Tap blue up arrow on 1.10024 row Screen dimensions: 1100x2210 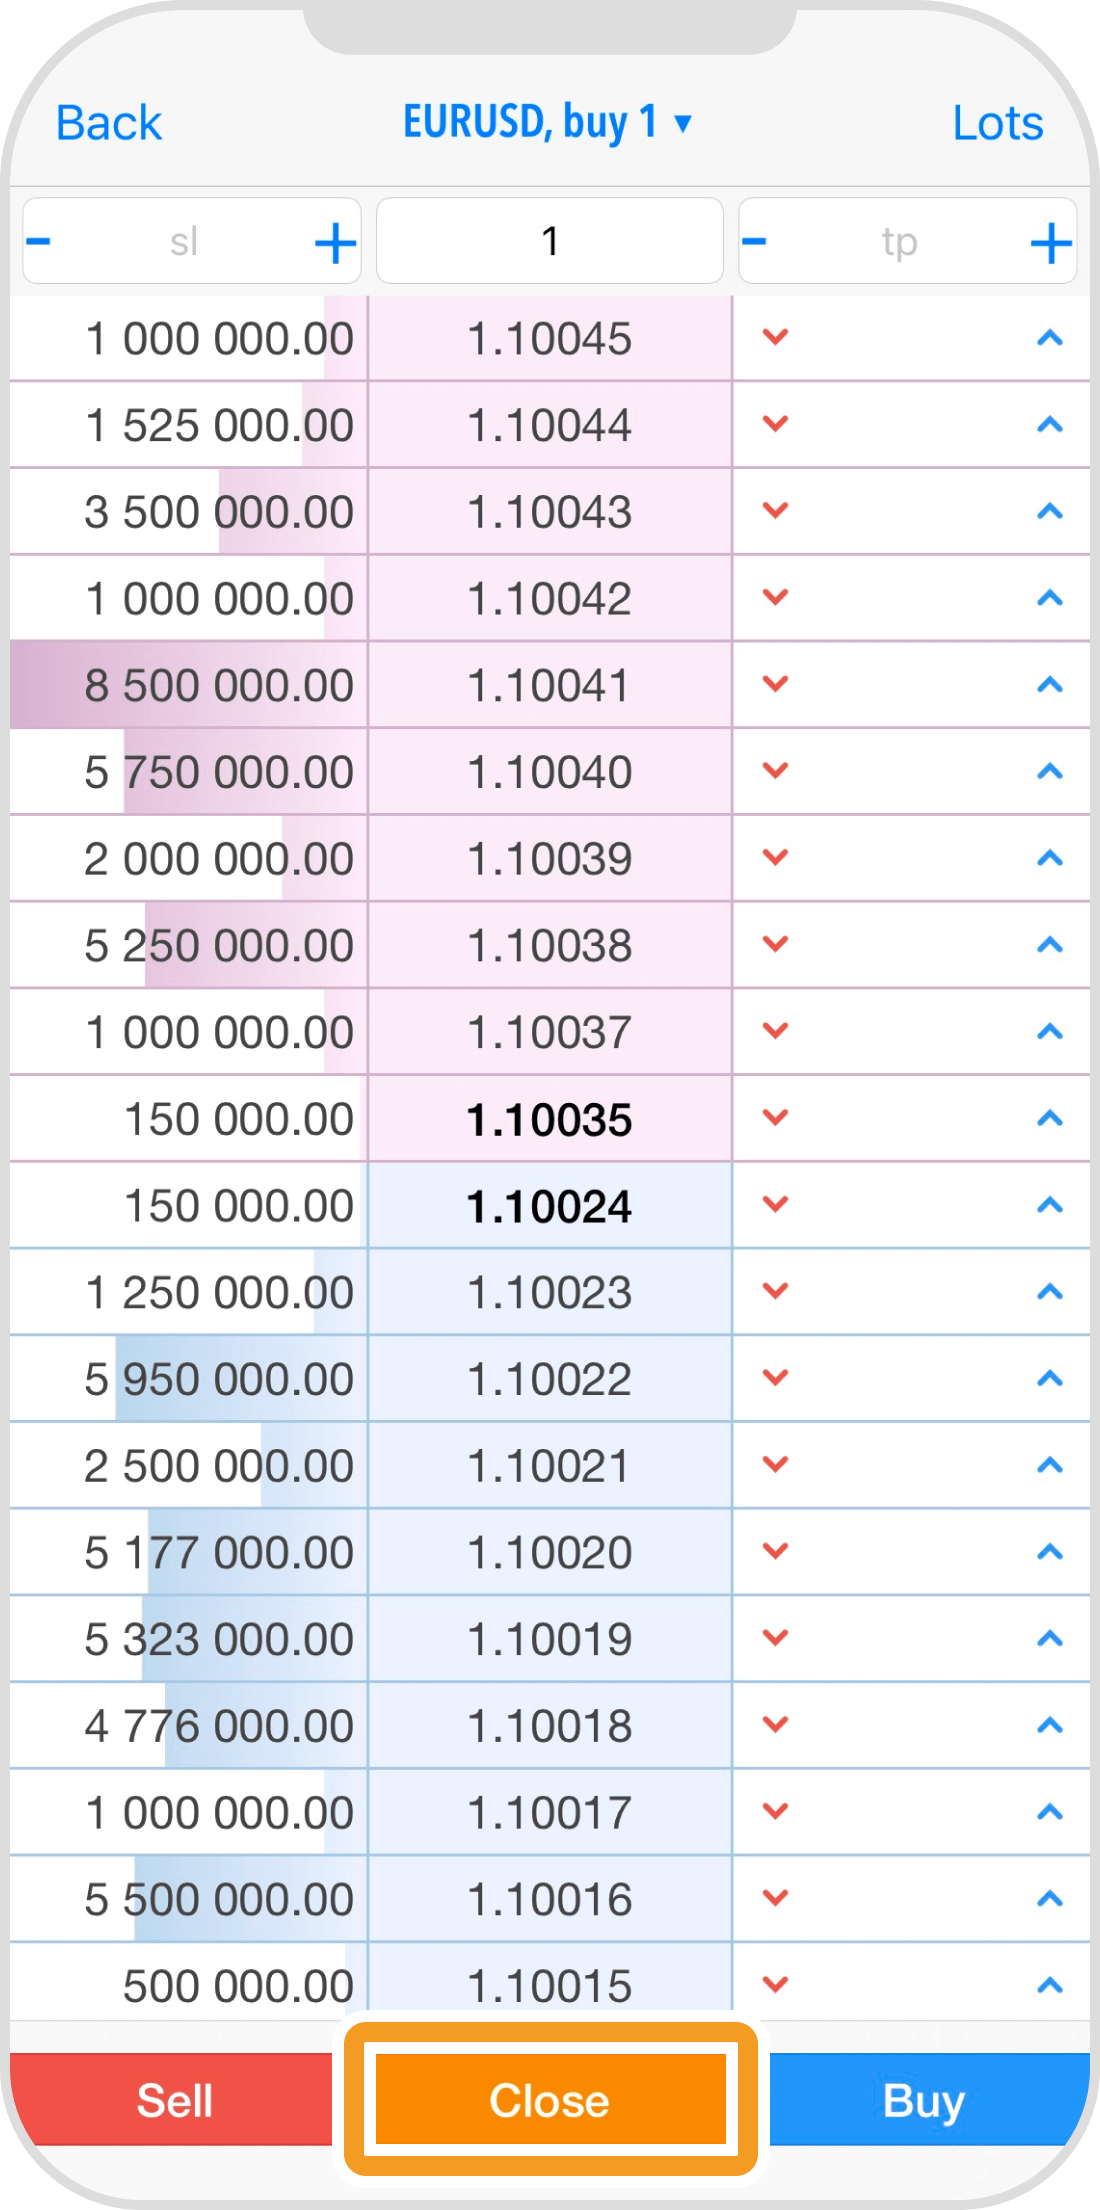click(x=1049, y=1205)
